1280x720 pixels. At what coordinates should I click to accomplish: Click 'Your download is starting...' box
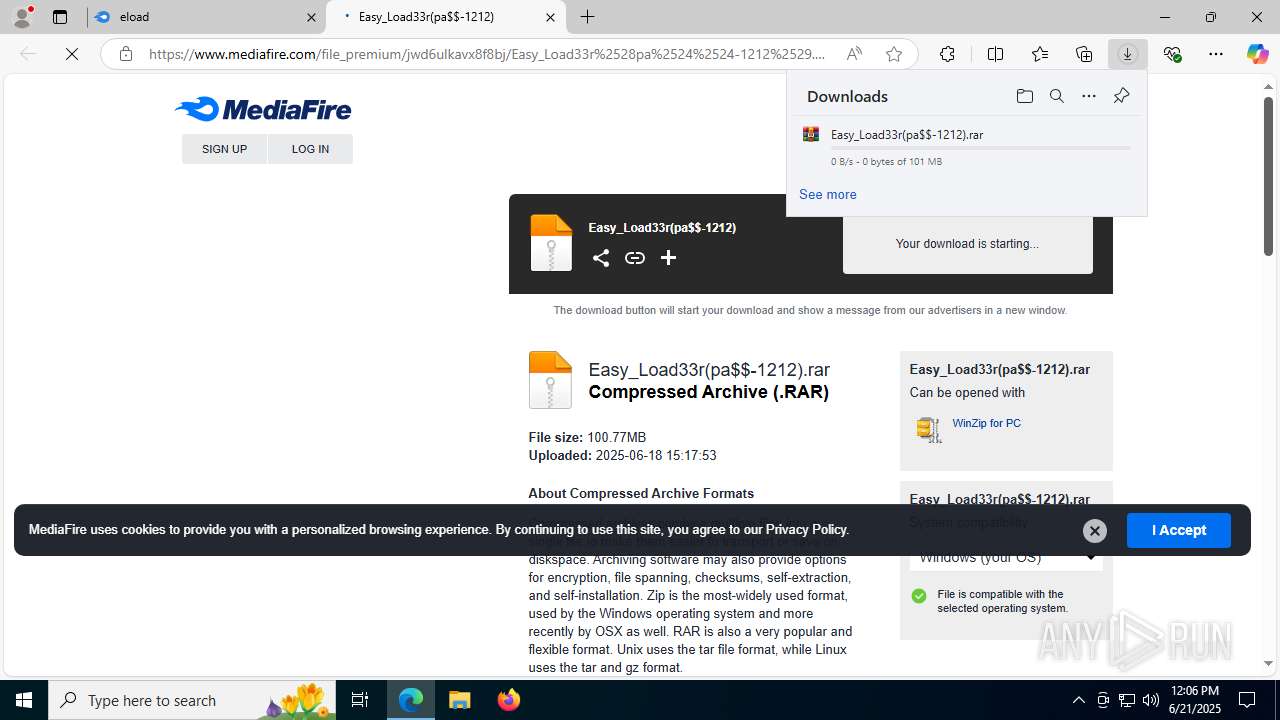point(967,243)
